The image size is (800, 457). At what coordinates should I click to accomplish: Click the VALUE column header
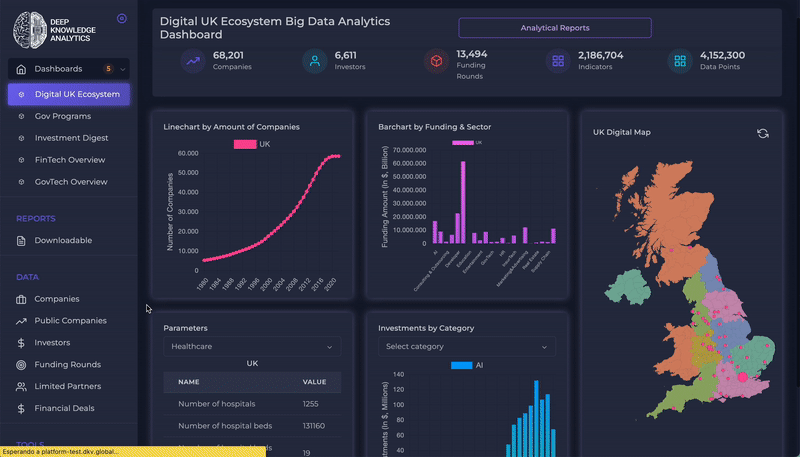point(314,382)
